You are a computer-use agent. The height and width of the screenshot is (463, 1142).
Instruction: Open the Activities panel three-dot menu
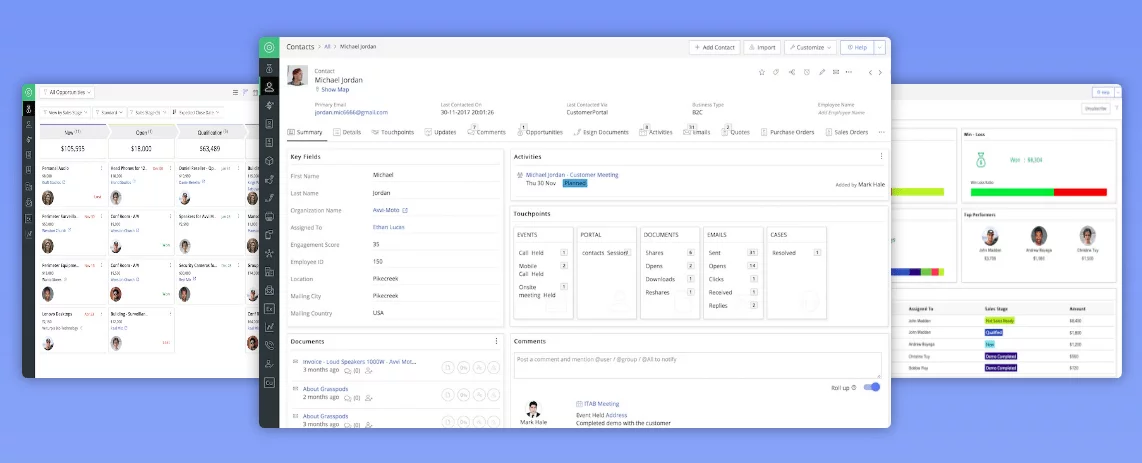(x=881, y=156)
